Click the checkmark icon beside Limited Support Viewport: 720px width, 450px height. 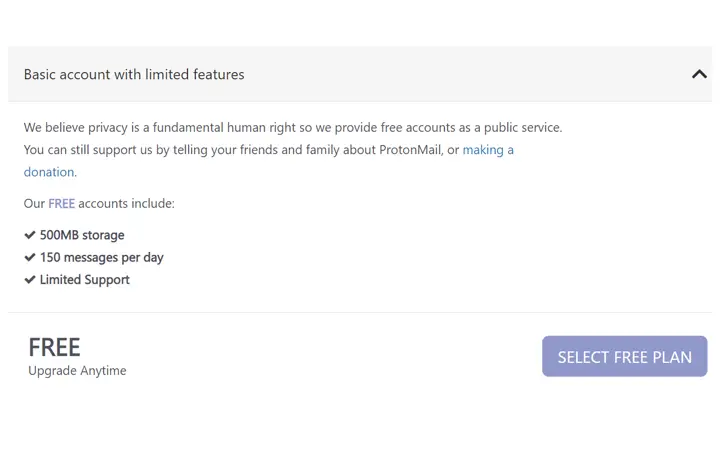(30, 279)
